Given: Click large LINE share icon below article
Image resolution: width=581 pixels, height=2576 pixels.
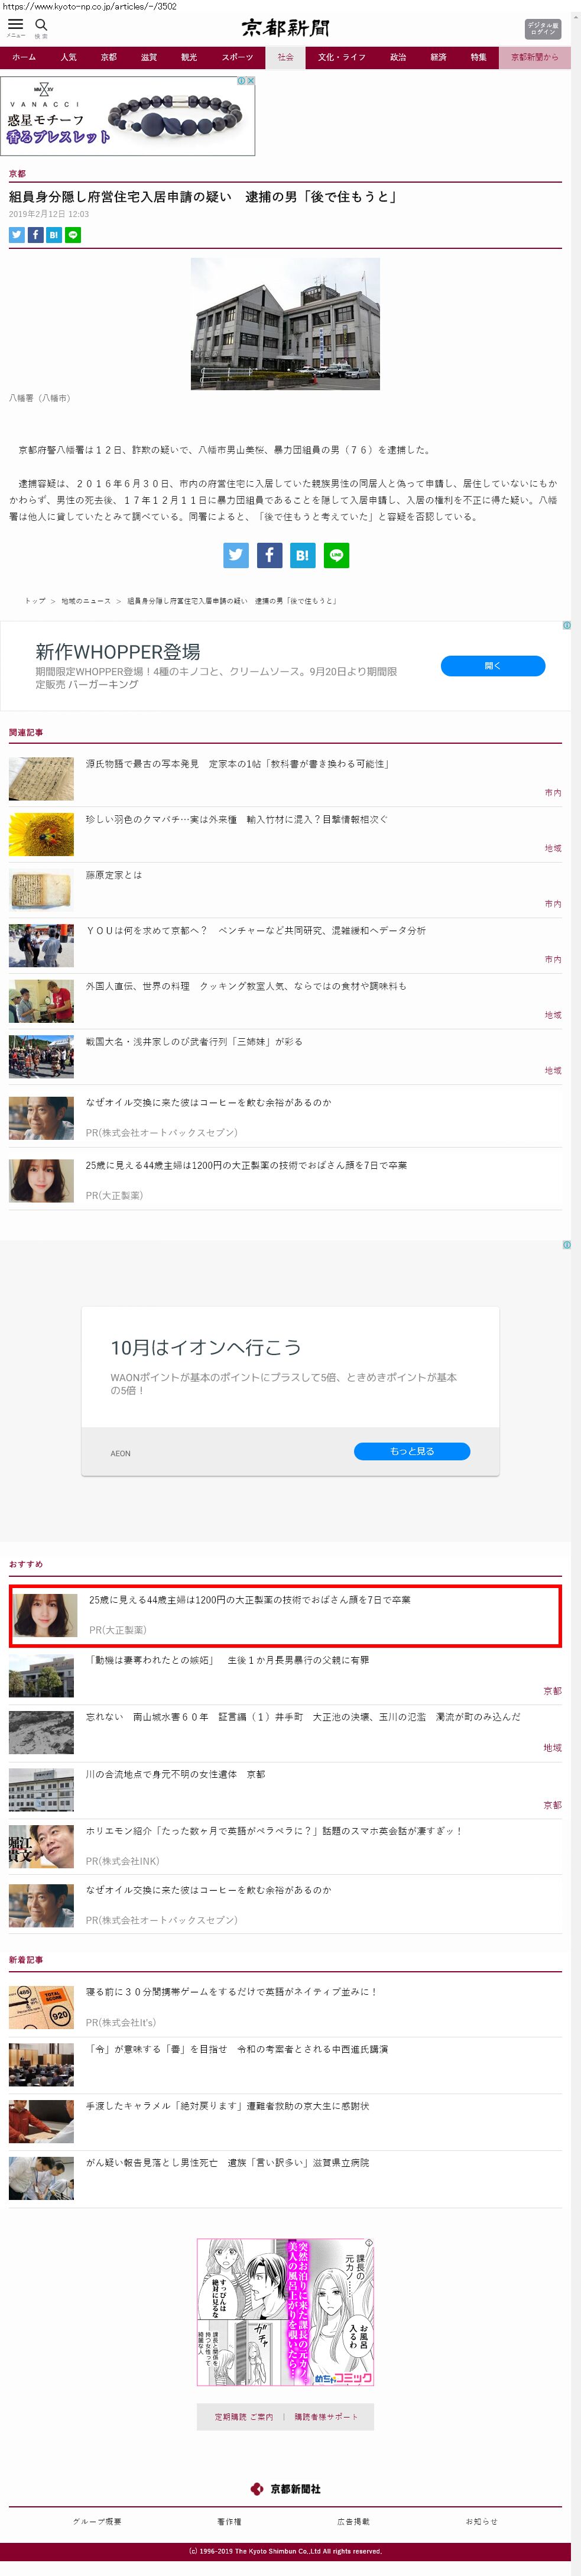Looking at the screenshot, I should pos(336,555).
